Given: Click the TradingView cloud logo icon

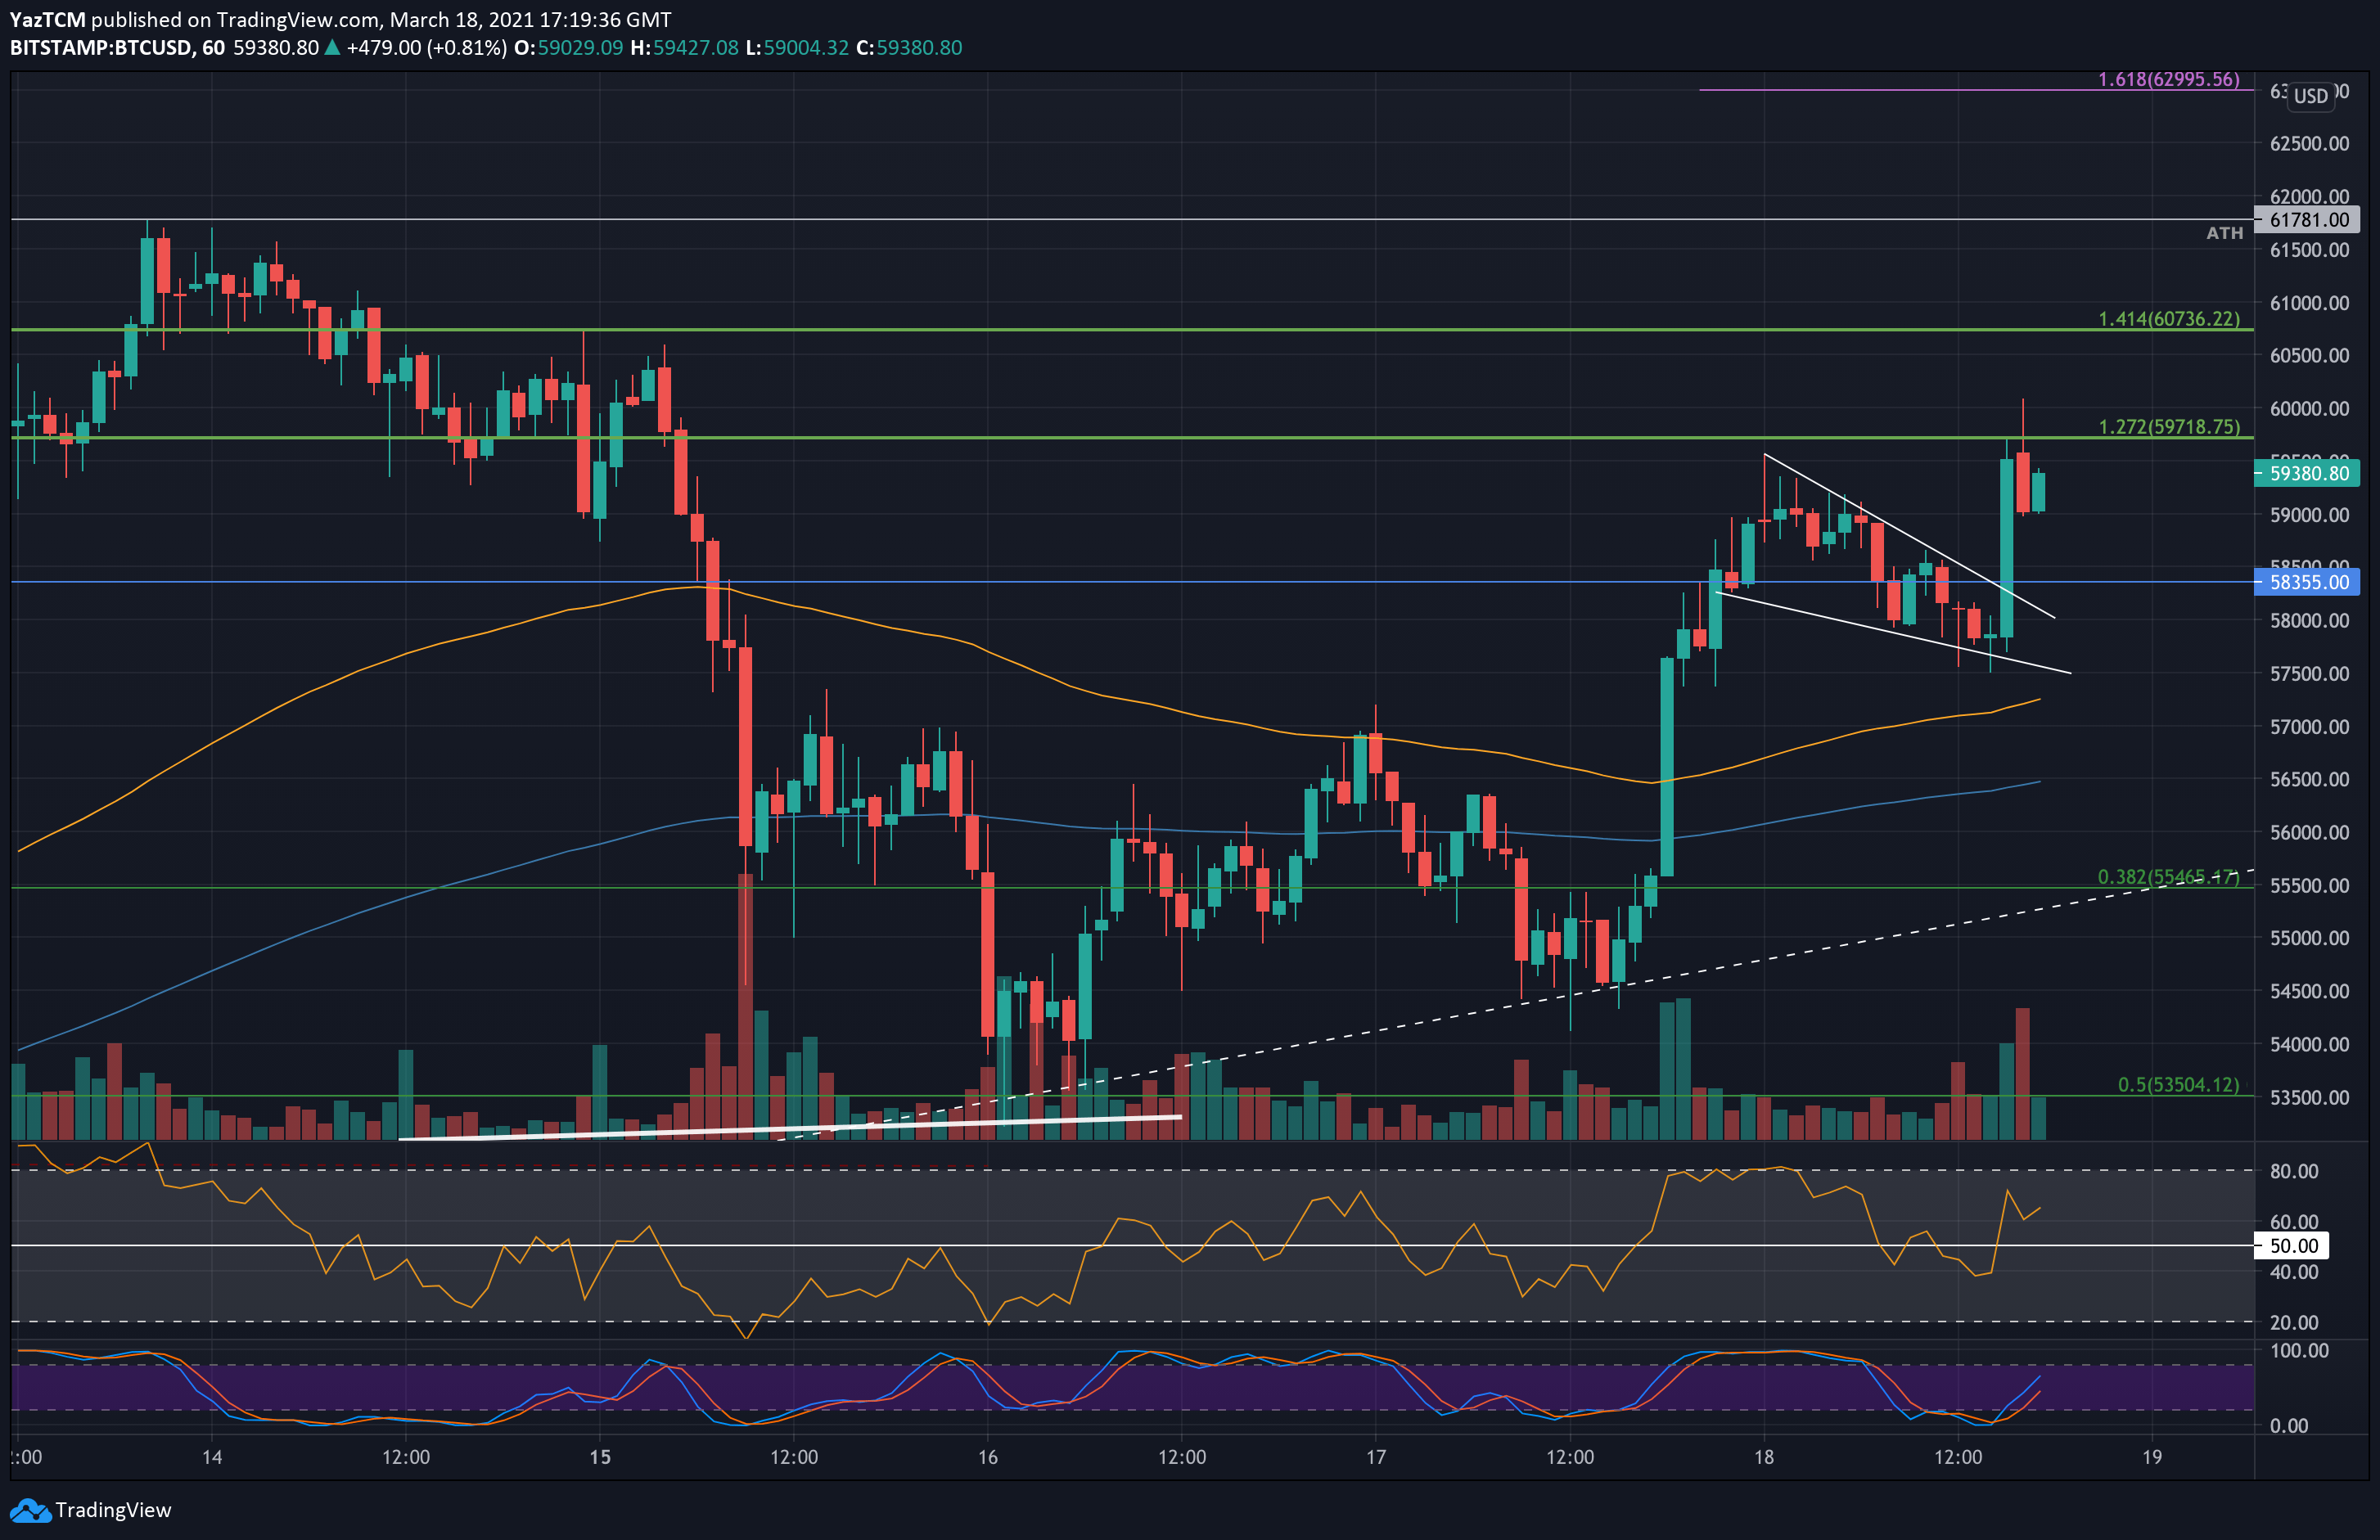Looking at the screenshot, I should (29, 1510).
